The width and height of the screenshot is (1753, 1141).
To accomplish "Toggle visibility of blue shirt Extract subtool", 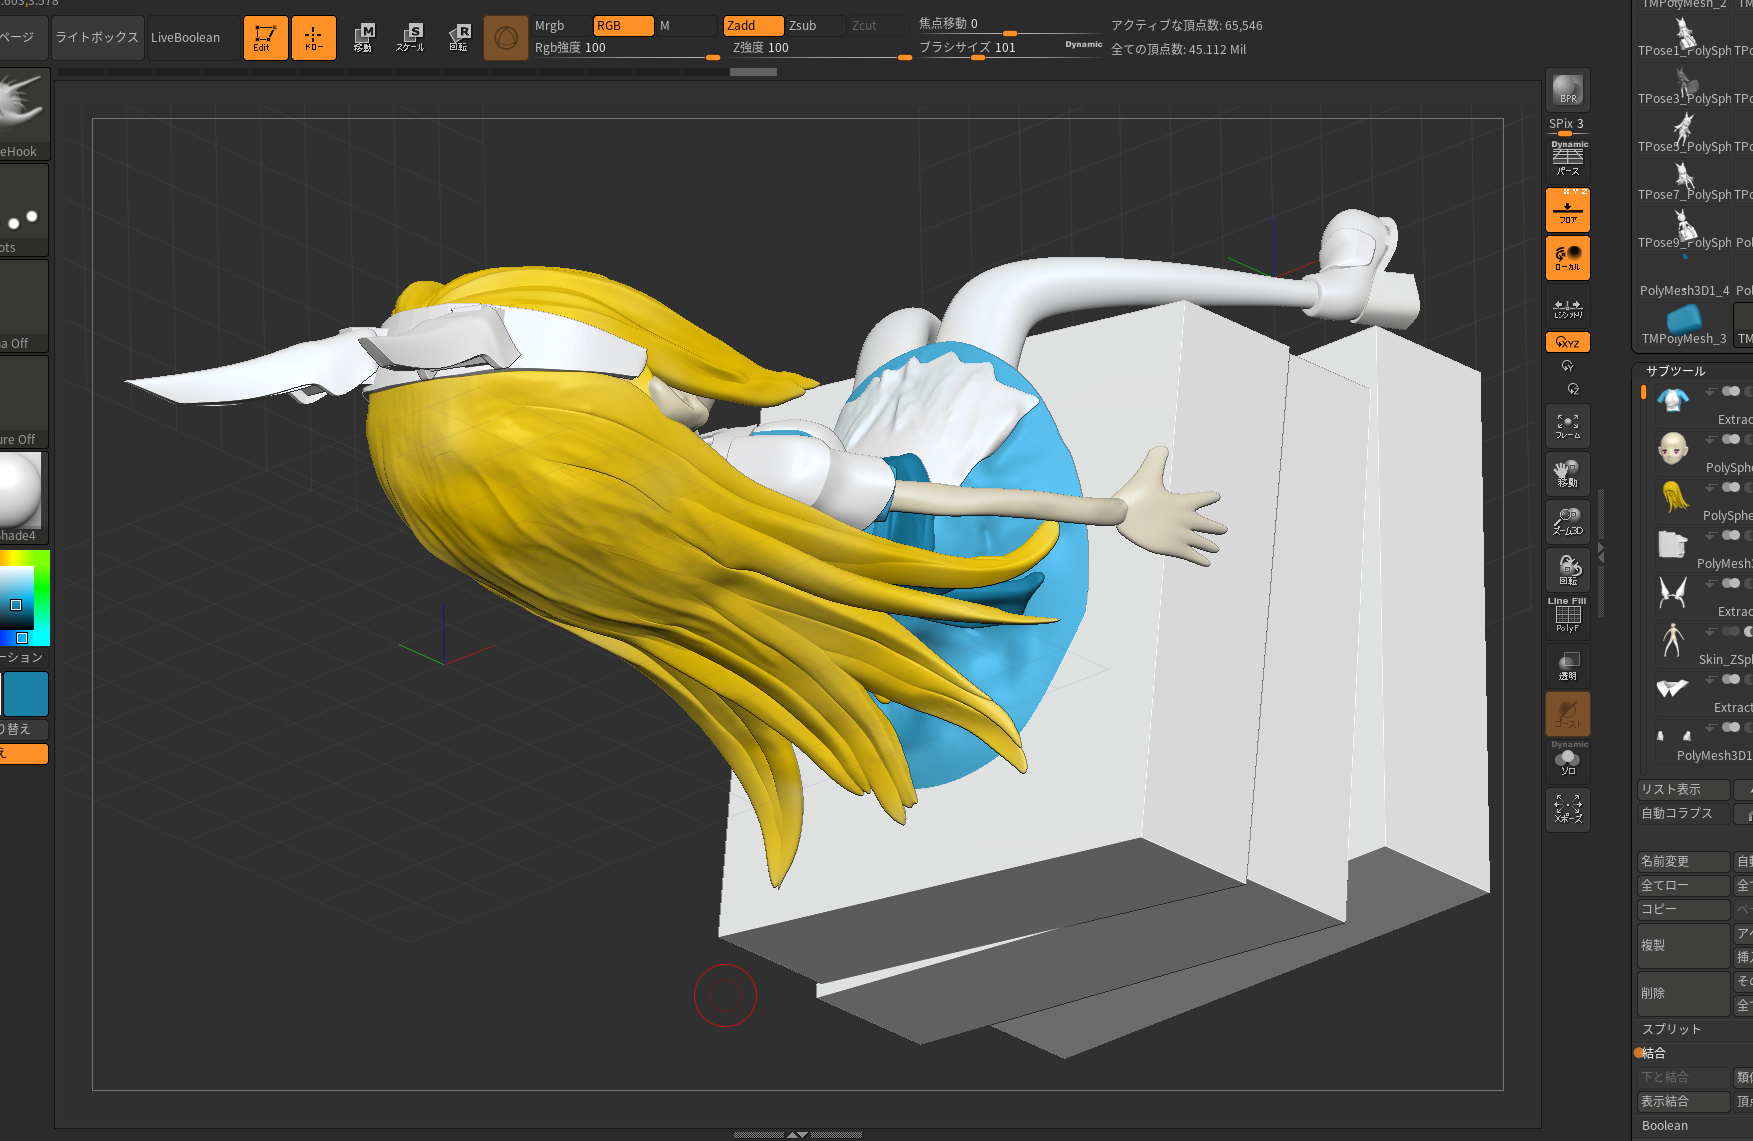I will [x=1731, y=391].
